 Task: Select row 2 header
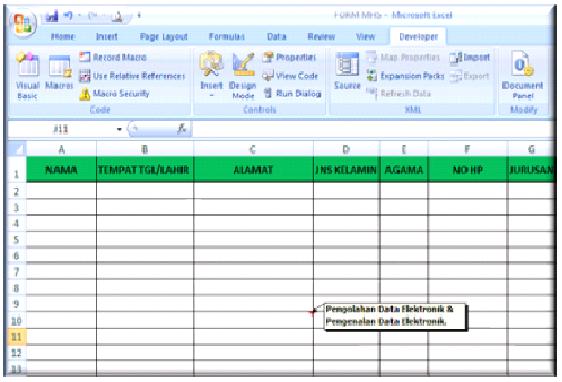click(16, 191)
